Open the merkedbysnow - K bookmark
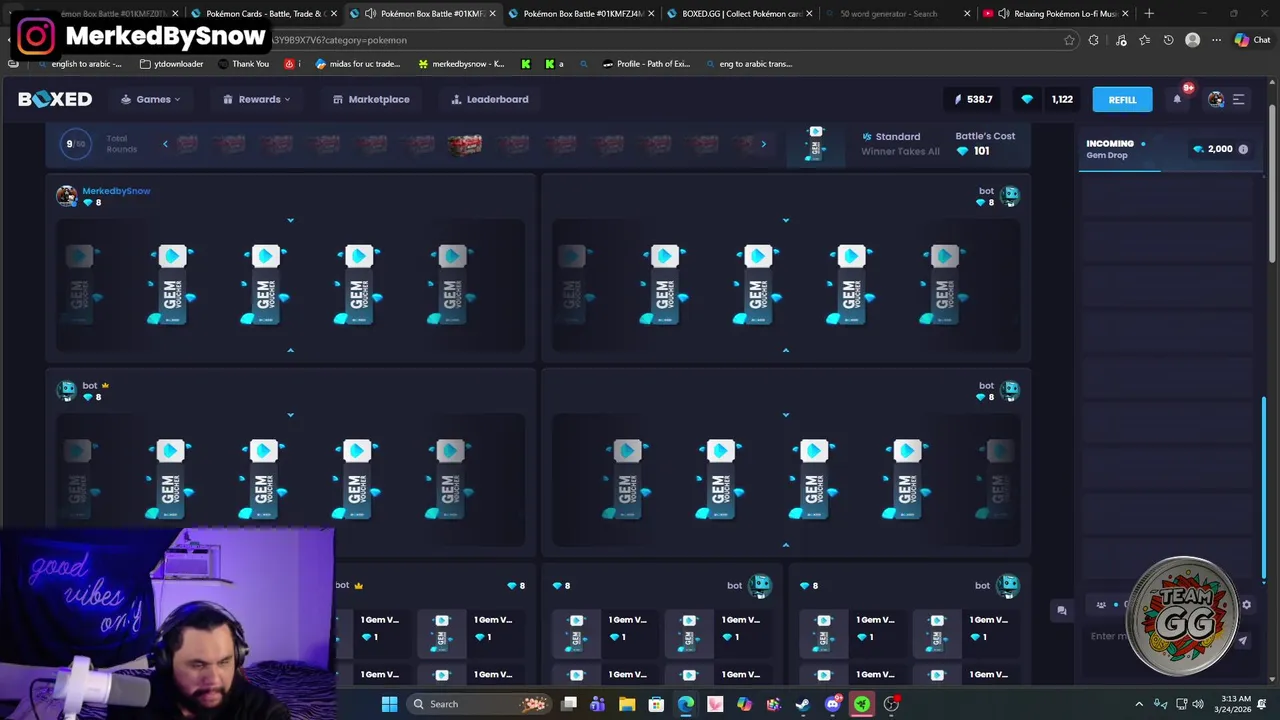The image size is (1280, 720). pyautogui.click(x=461, y=64)
